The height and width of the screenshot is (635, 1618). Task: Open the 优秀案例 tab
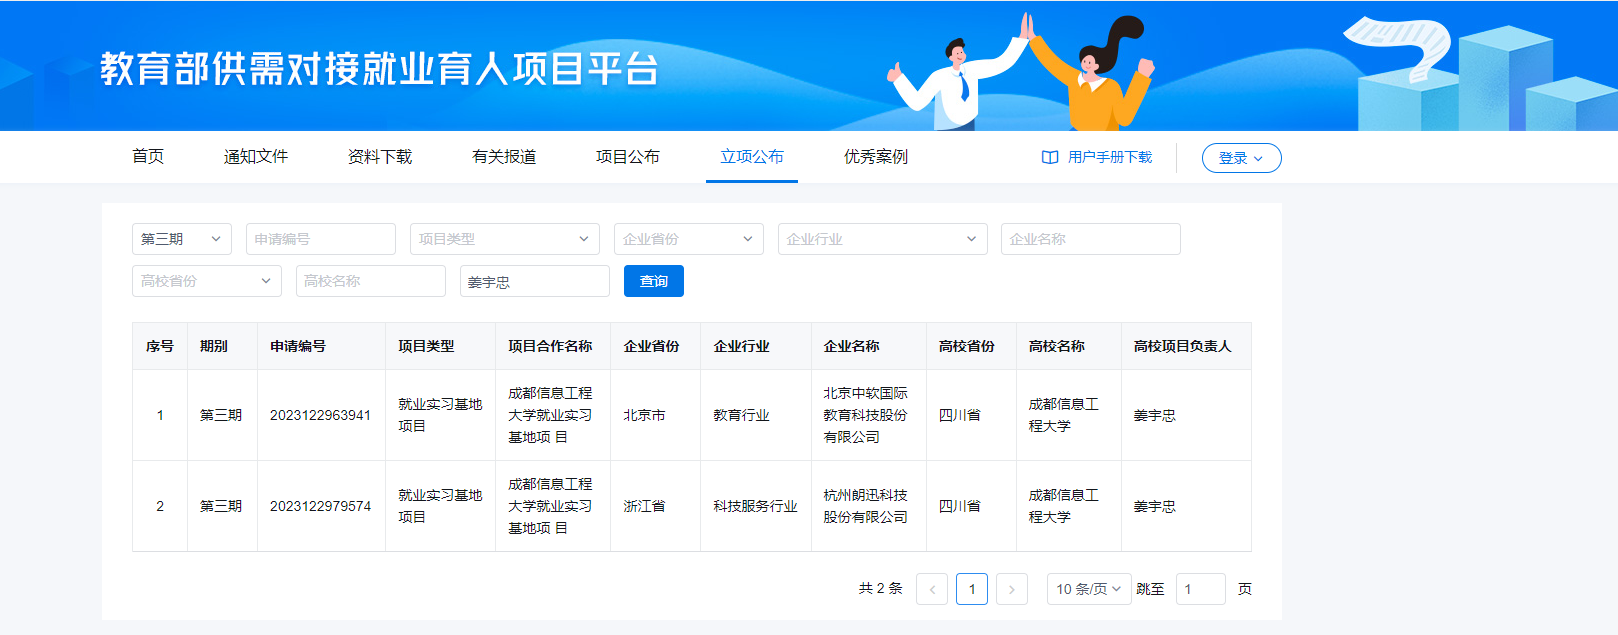[x=876, y=157]
